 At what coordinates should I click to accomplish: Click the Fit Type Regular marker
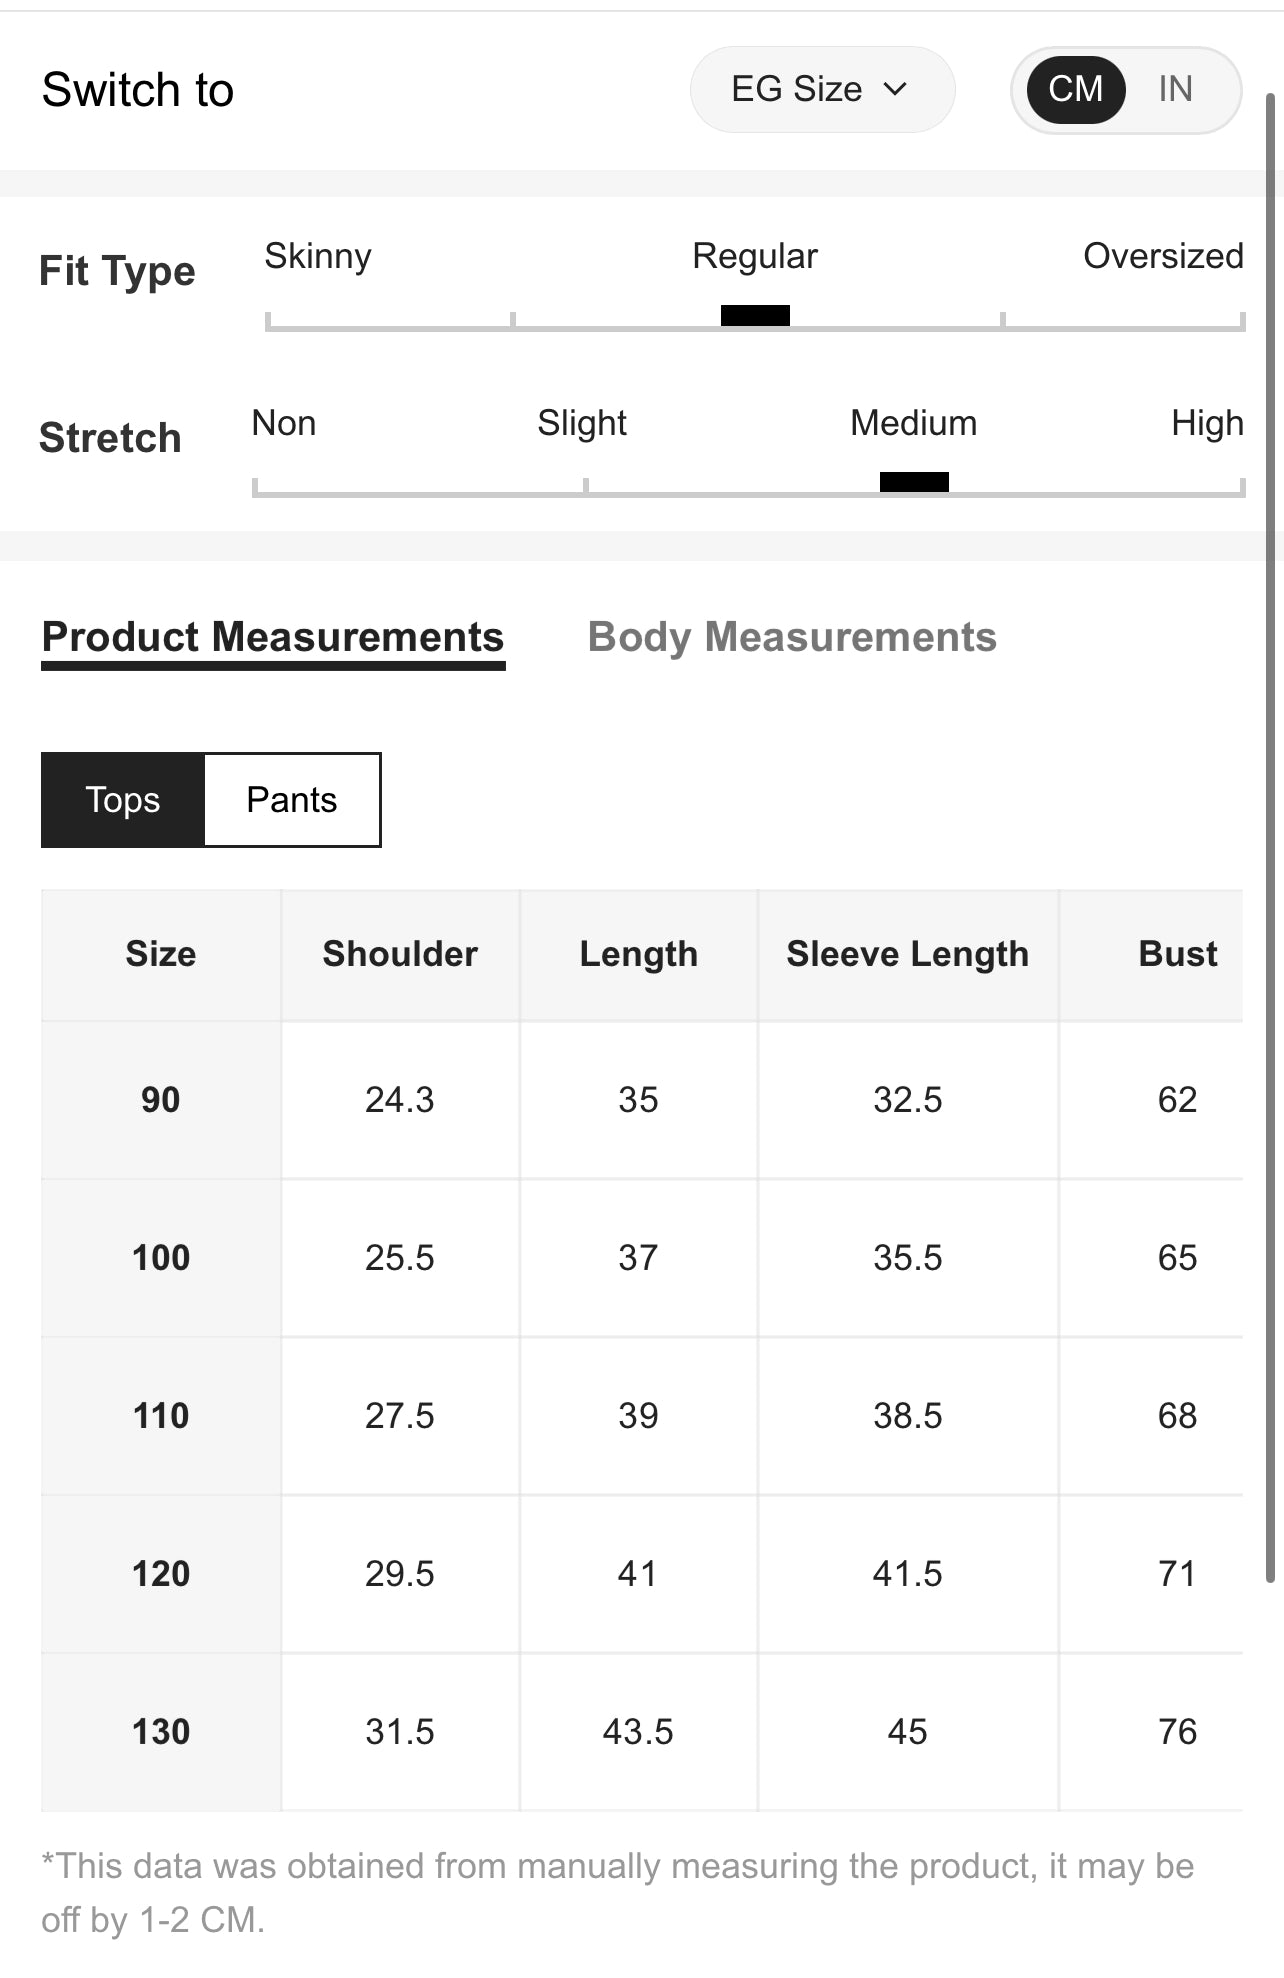point(755,315)
